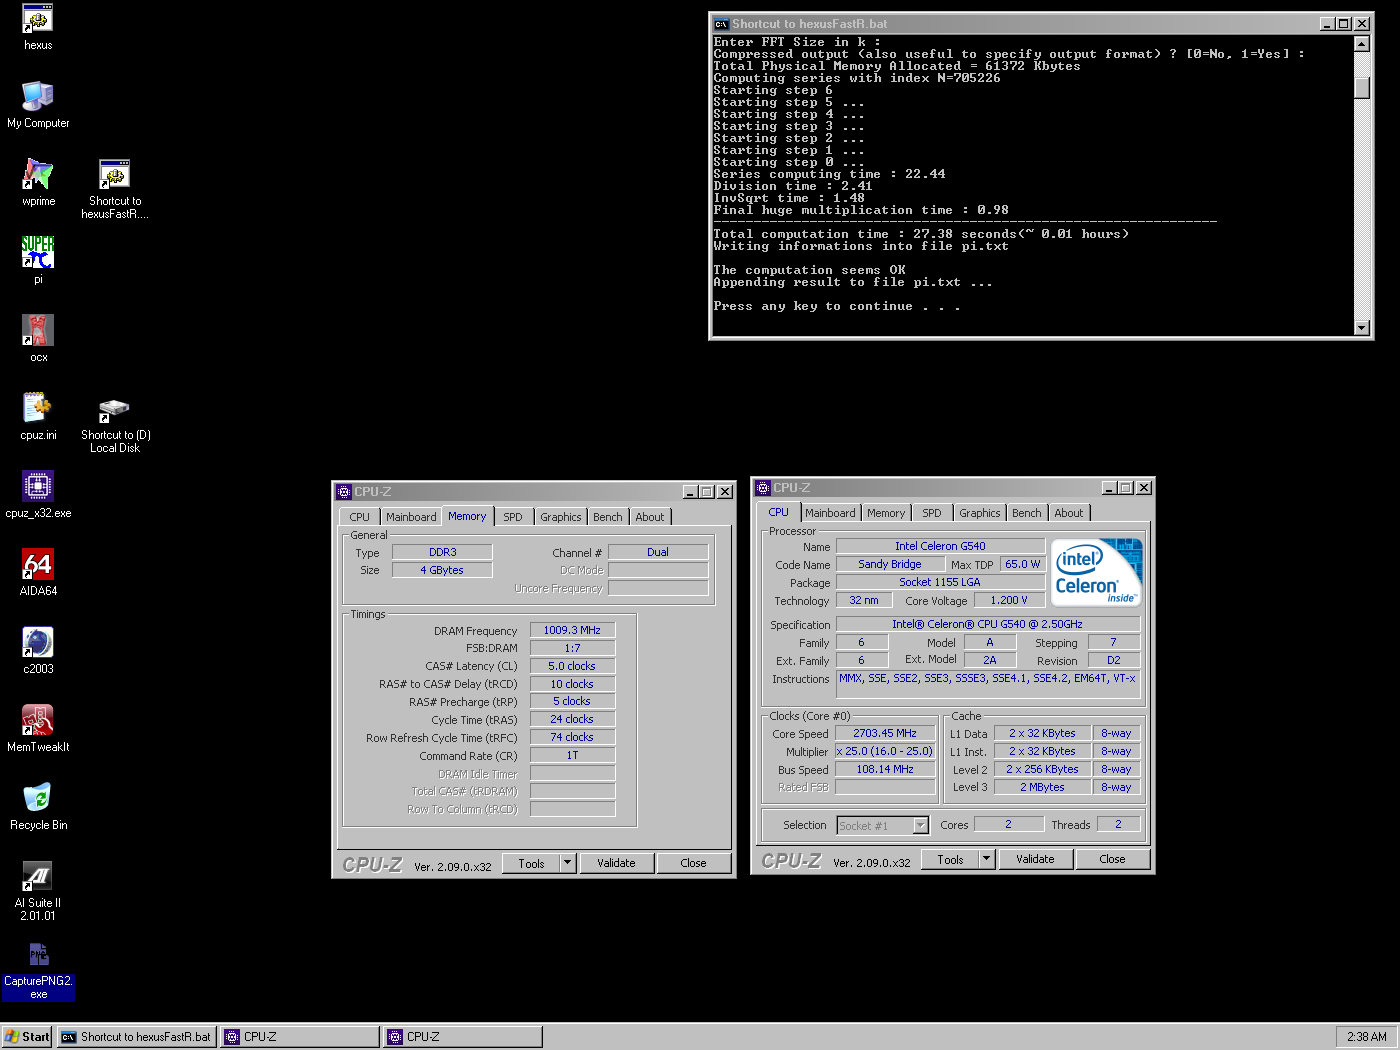Select the cpuz_x32.exe desktop icon

(38, 494)
